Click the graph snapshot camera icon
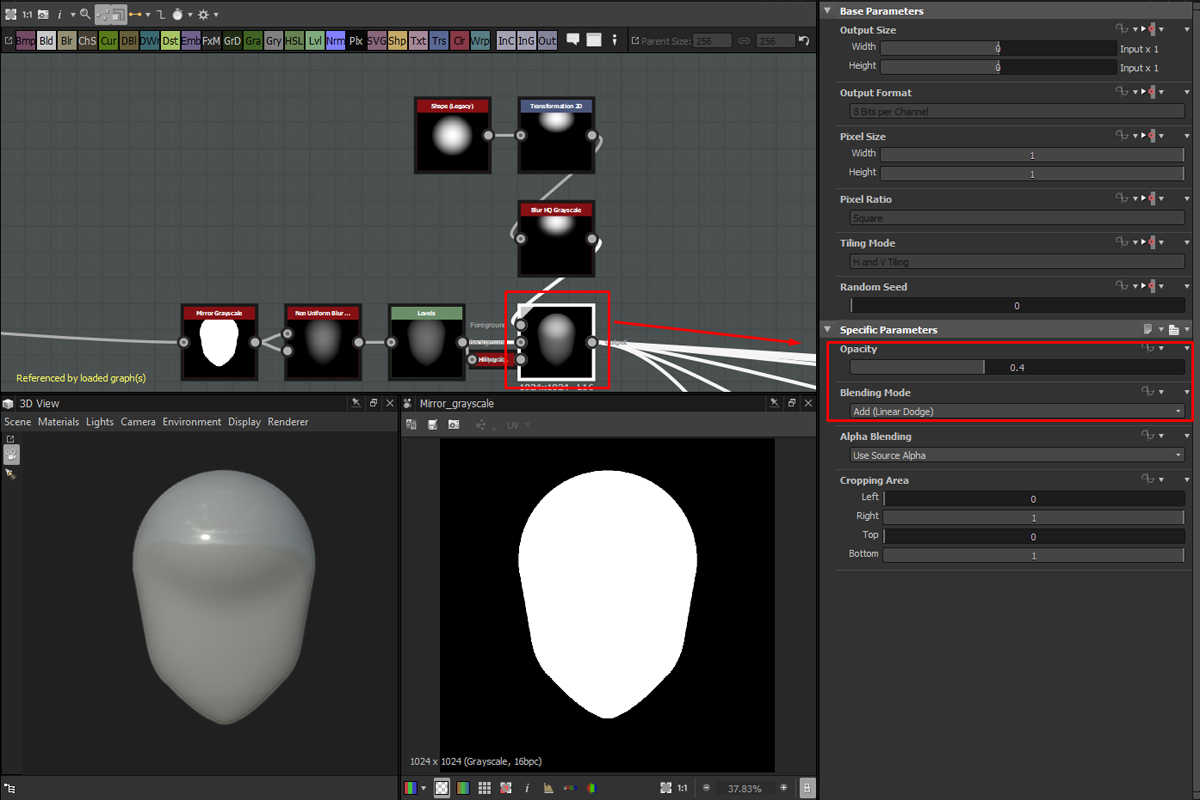Image resolution: width=1200 pixels, height=800 pixels. [x=43, y=14]
